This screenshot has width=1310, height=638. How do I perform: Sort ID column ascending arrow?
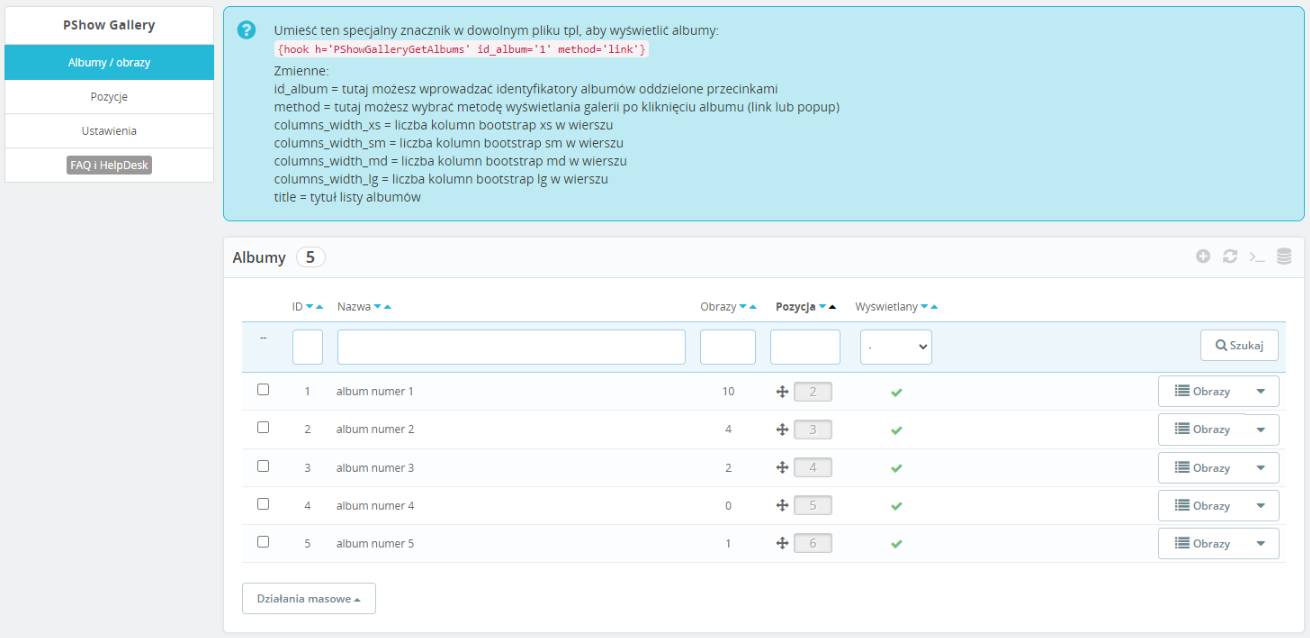(320, 307)
